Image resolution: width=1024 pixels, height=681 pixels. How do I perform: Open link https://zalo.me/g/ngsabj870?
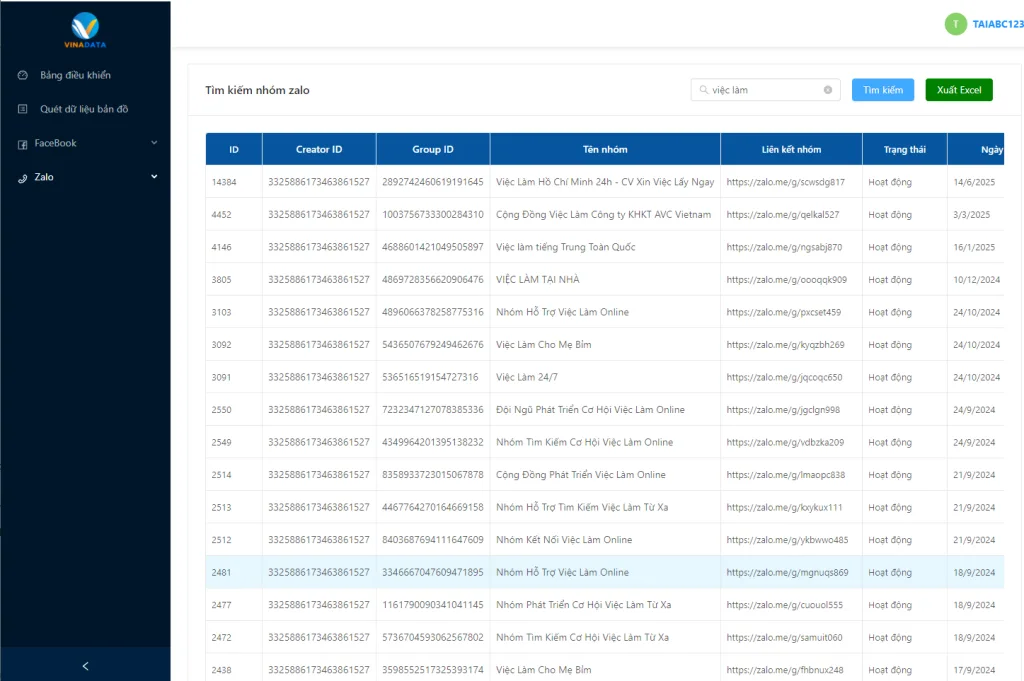click(784, 247)
